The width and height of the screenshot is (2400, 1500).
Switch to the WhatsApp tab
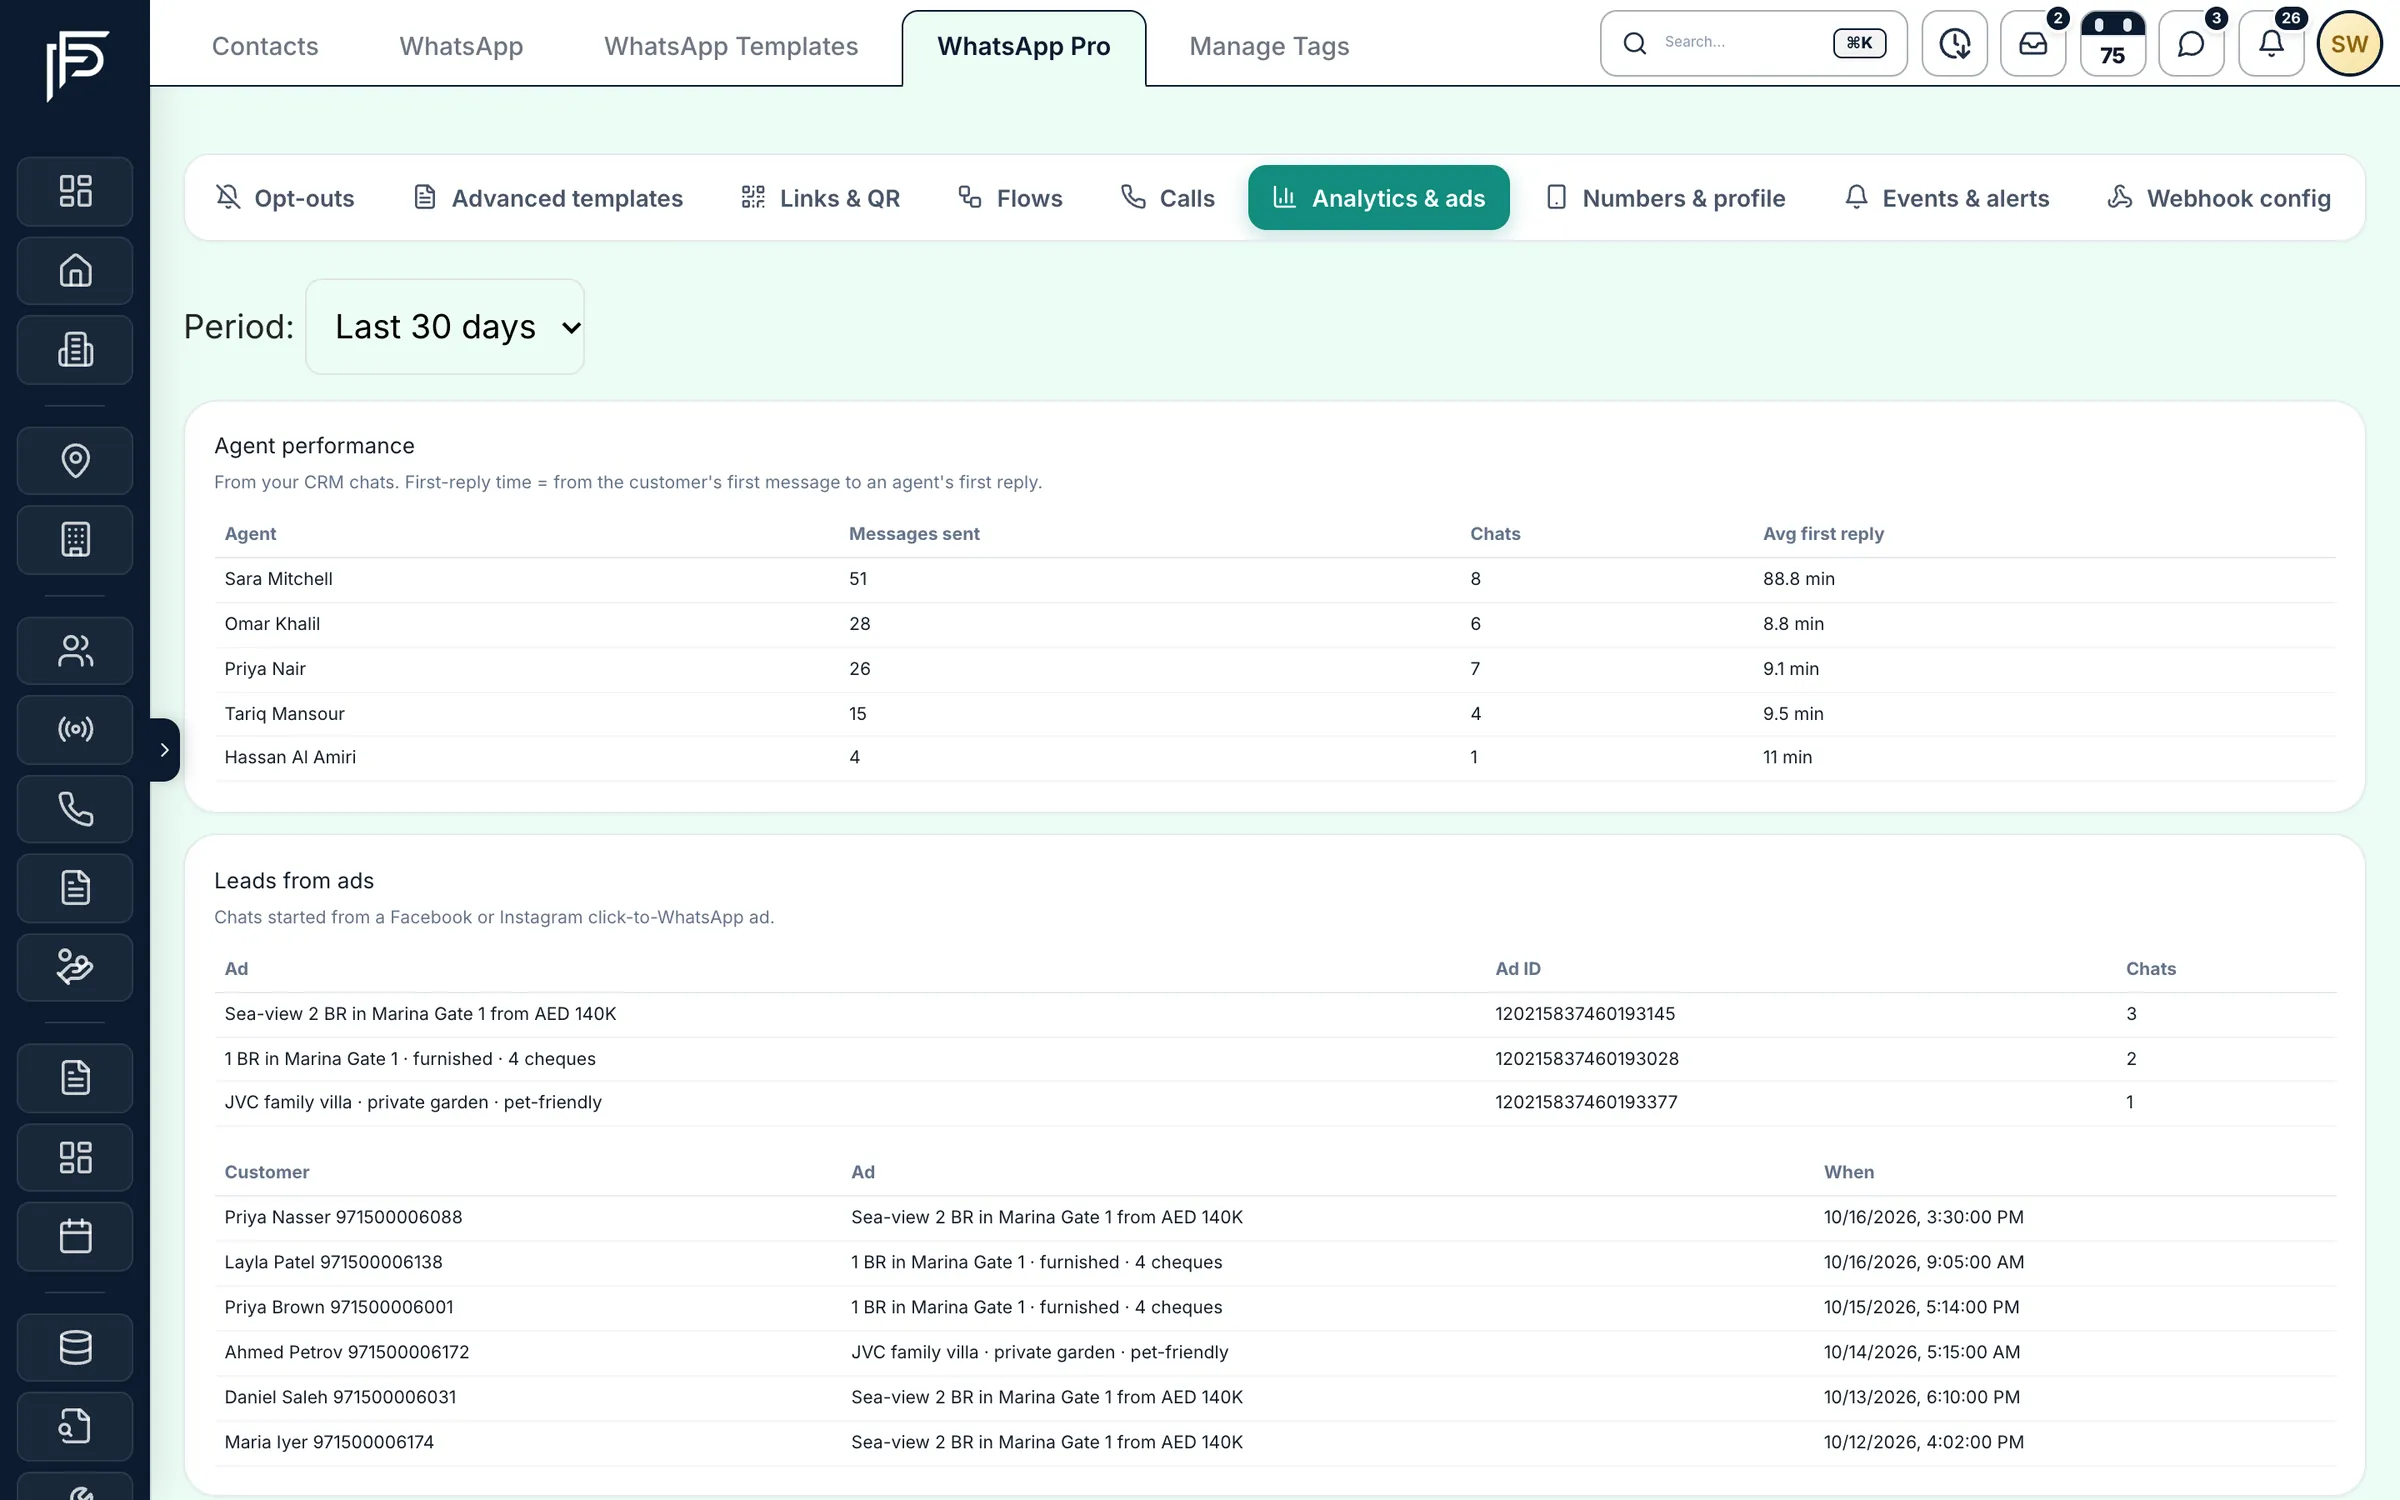(x=461, y=46)
